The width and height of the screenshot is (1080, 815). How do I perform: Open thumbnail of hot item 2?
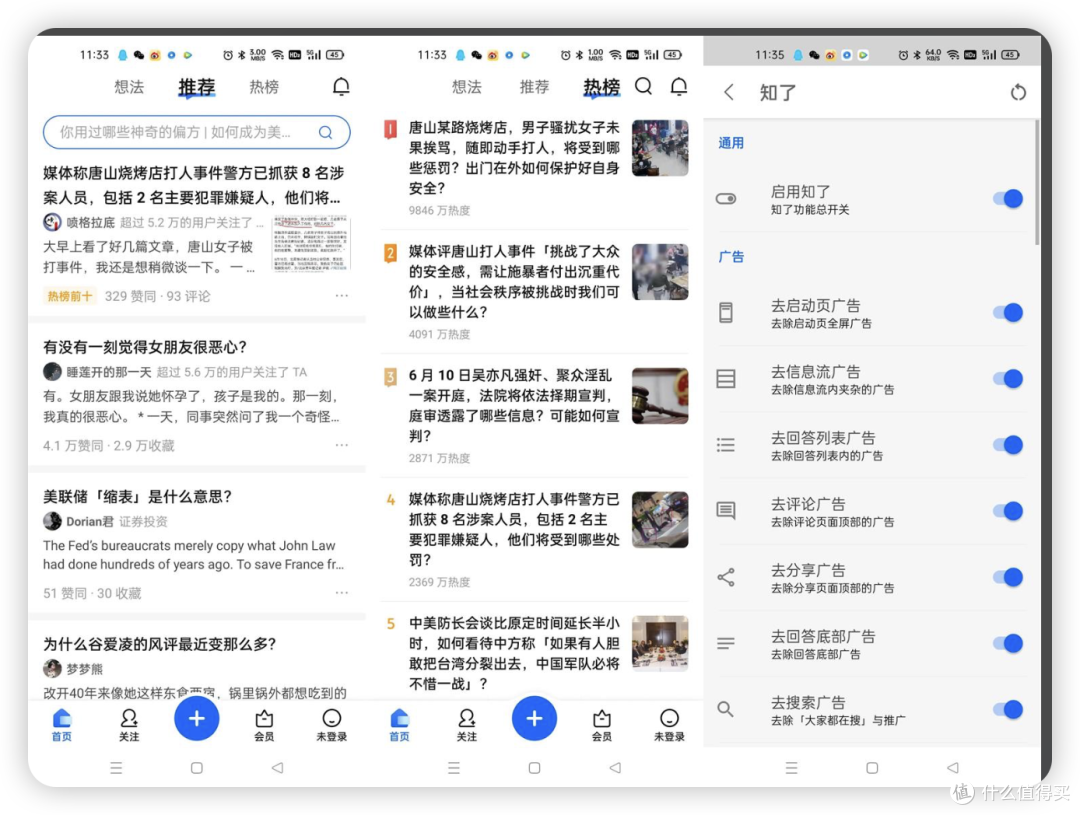[x=660, y=271]
